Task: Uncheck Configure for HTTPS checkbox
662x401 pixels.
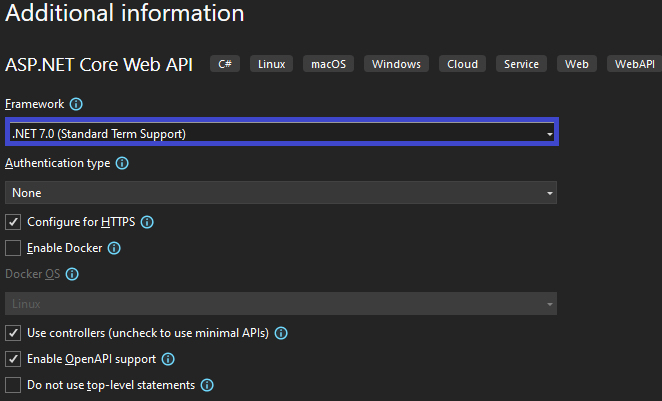Action: point(13,222)
